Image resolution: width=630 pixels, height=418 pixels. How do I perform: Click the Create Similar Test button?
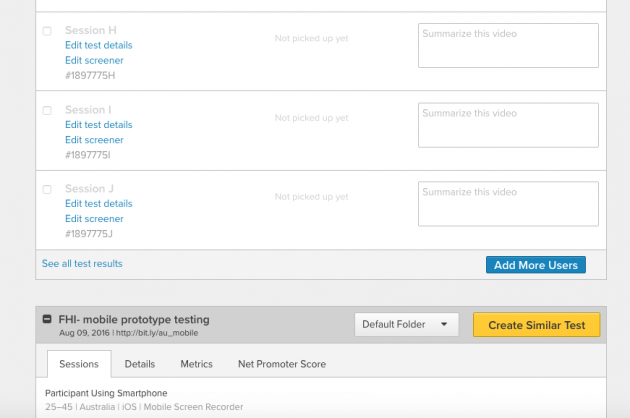536,325
